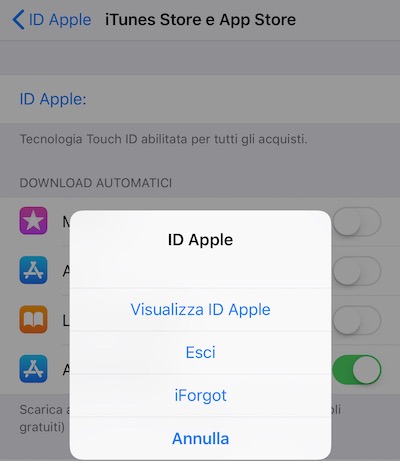Turn on the switch in the orange Books row
This screenshot has width=400, height=461.
click(357, 320)
